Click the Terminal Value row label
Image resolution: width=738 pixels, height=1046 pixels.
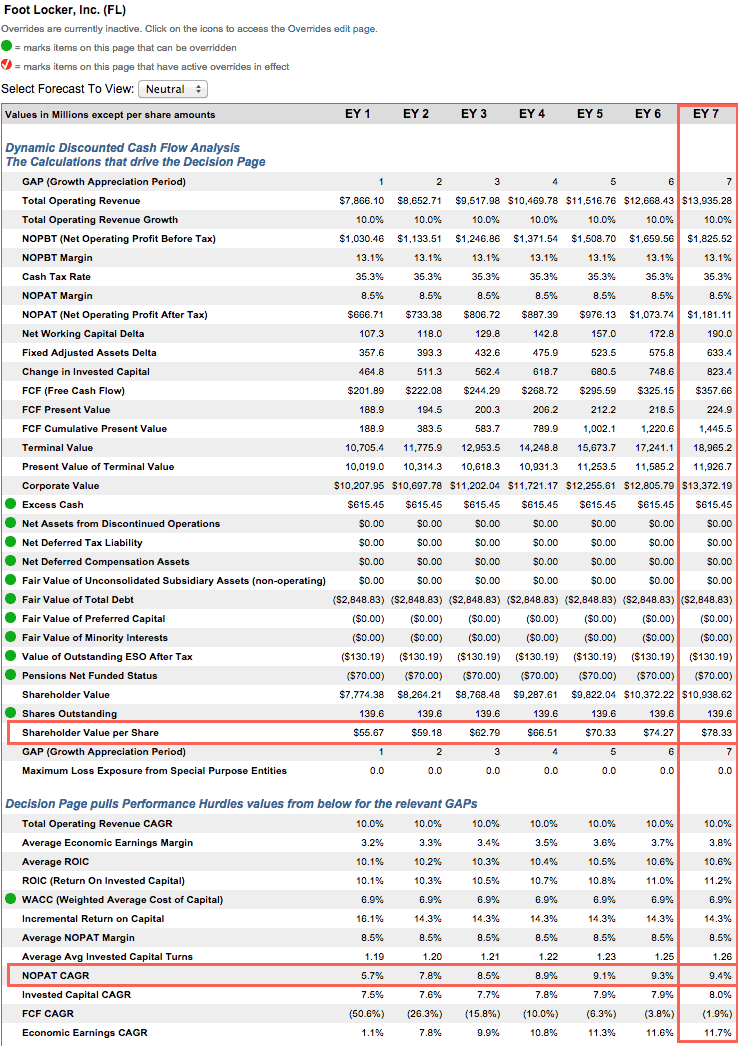click(57, 448)
